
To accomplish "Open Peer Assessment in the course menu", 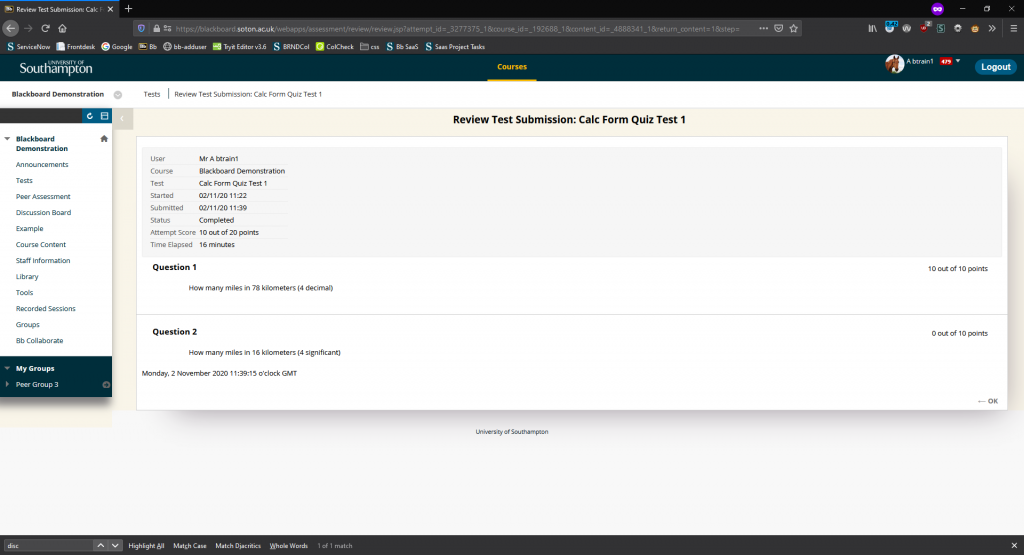I will pyautogui.click(x=43, y=197).
